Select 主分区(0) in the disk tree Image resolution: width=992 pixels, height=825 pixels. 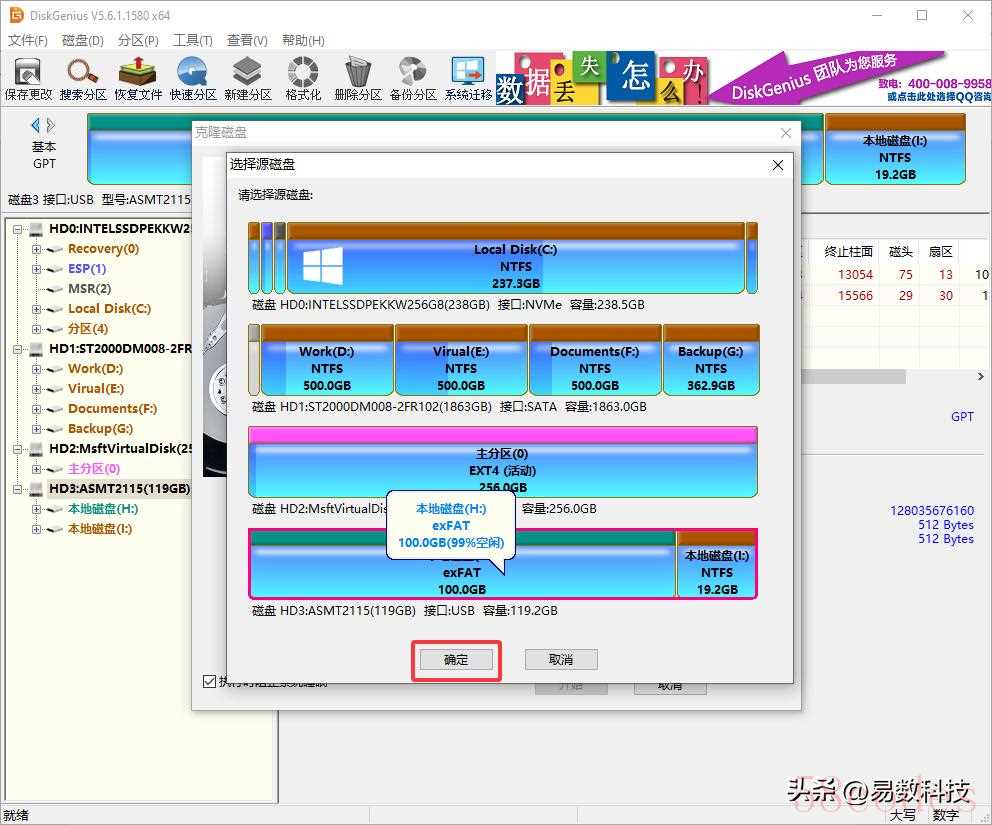(x=94, y=469)
